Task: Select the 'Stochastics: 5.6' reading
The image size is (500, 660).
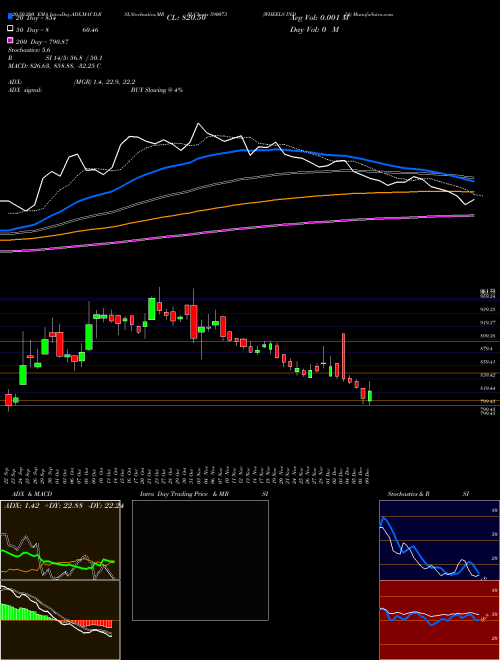Action: tap(29, 50)
